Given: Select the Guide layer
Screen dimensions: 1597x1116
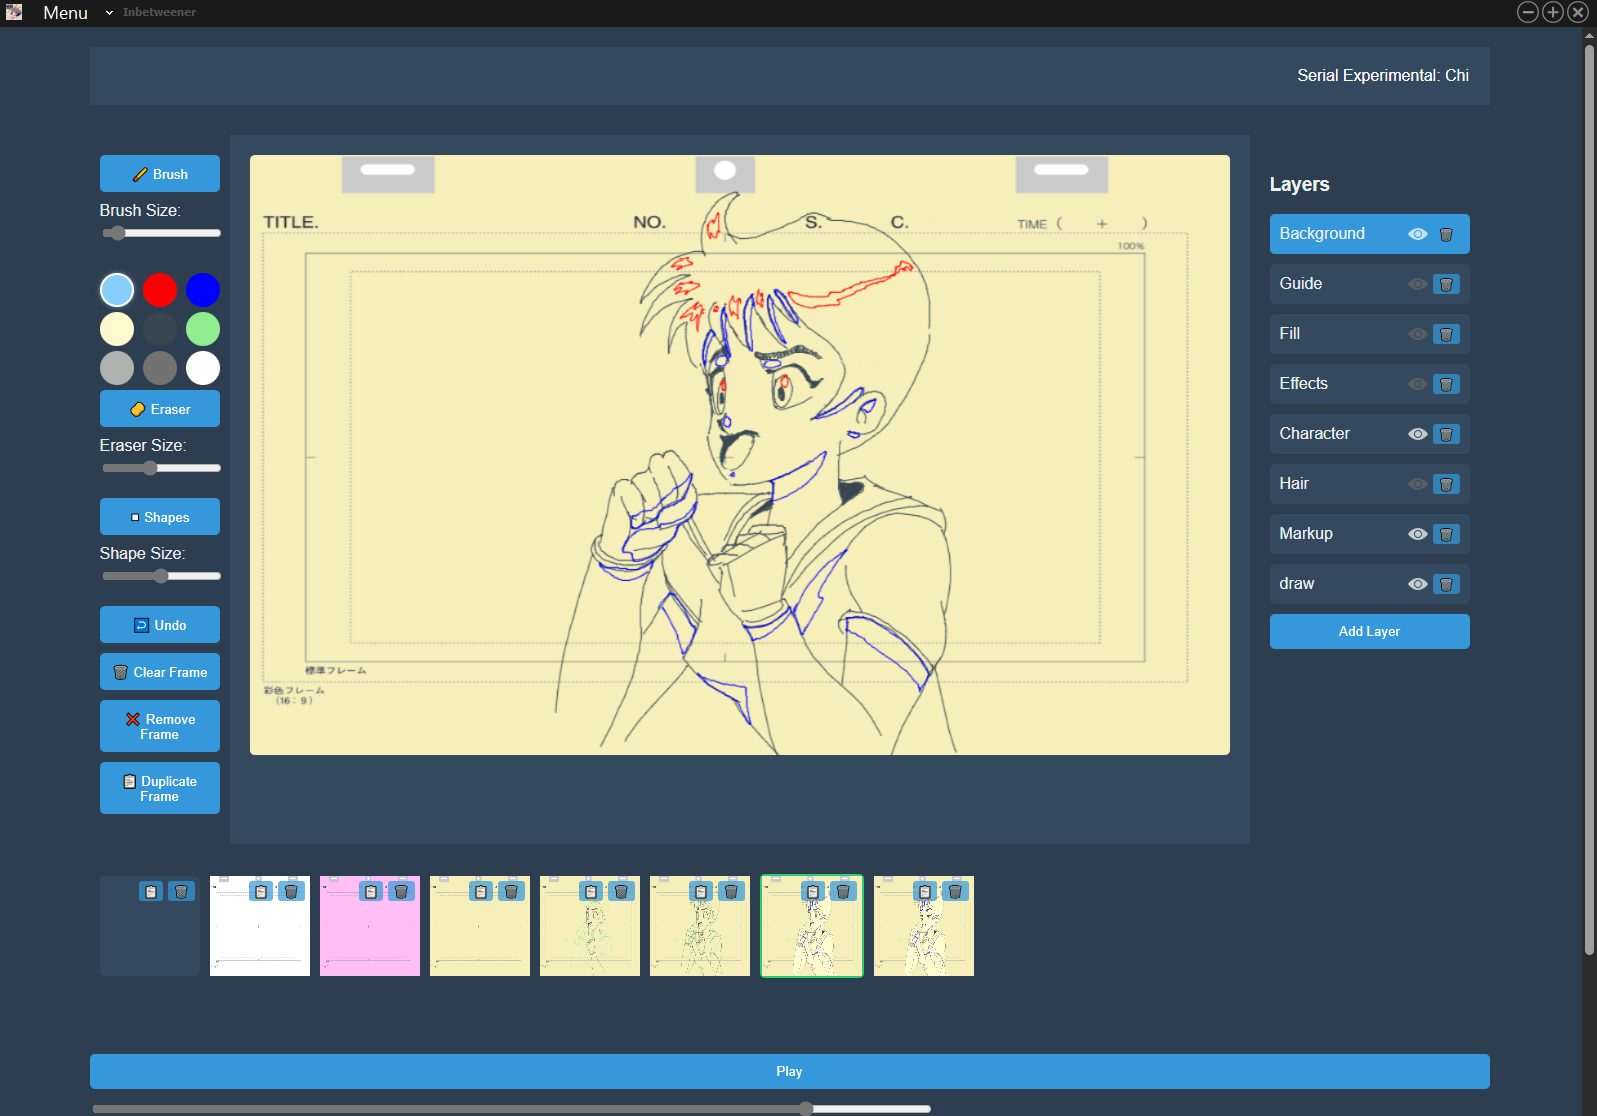Looking at the screenshot, I should pos(1369,284).
